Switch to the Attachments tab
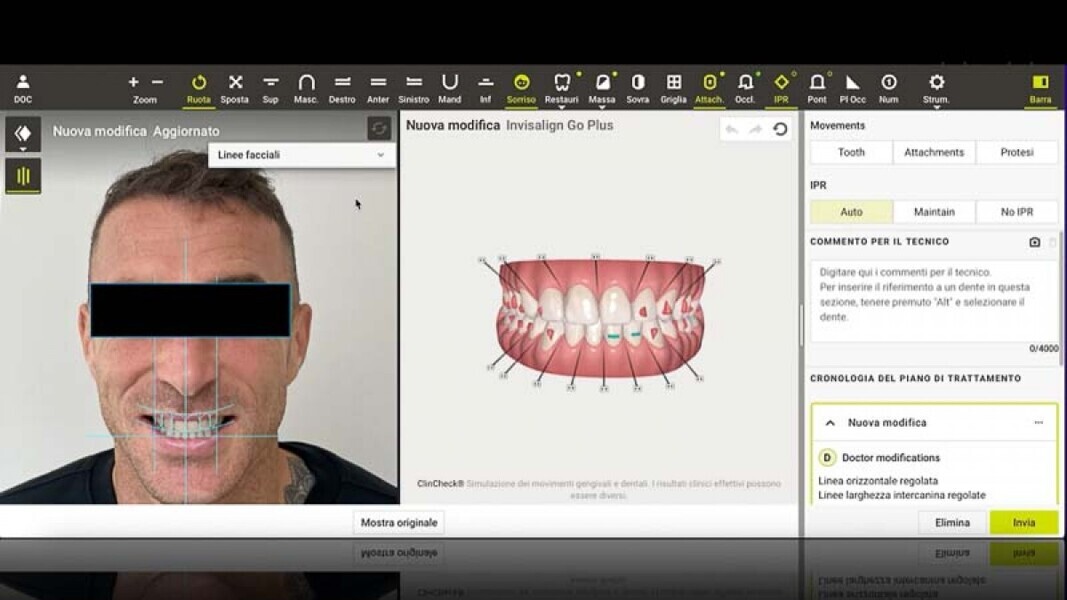Viewport: 1067px width, 600px height. (934, 152)
